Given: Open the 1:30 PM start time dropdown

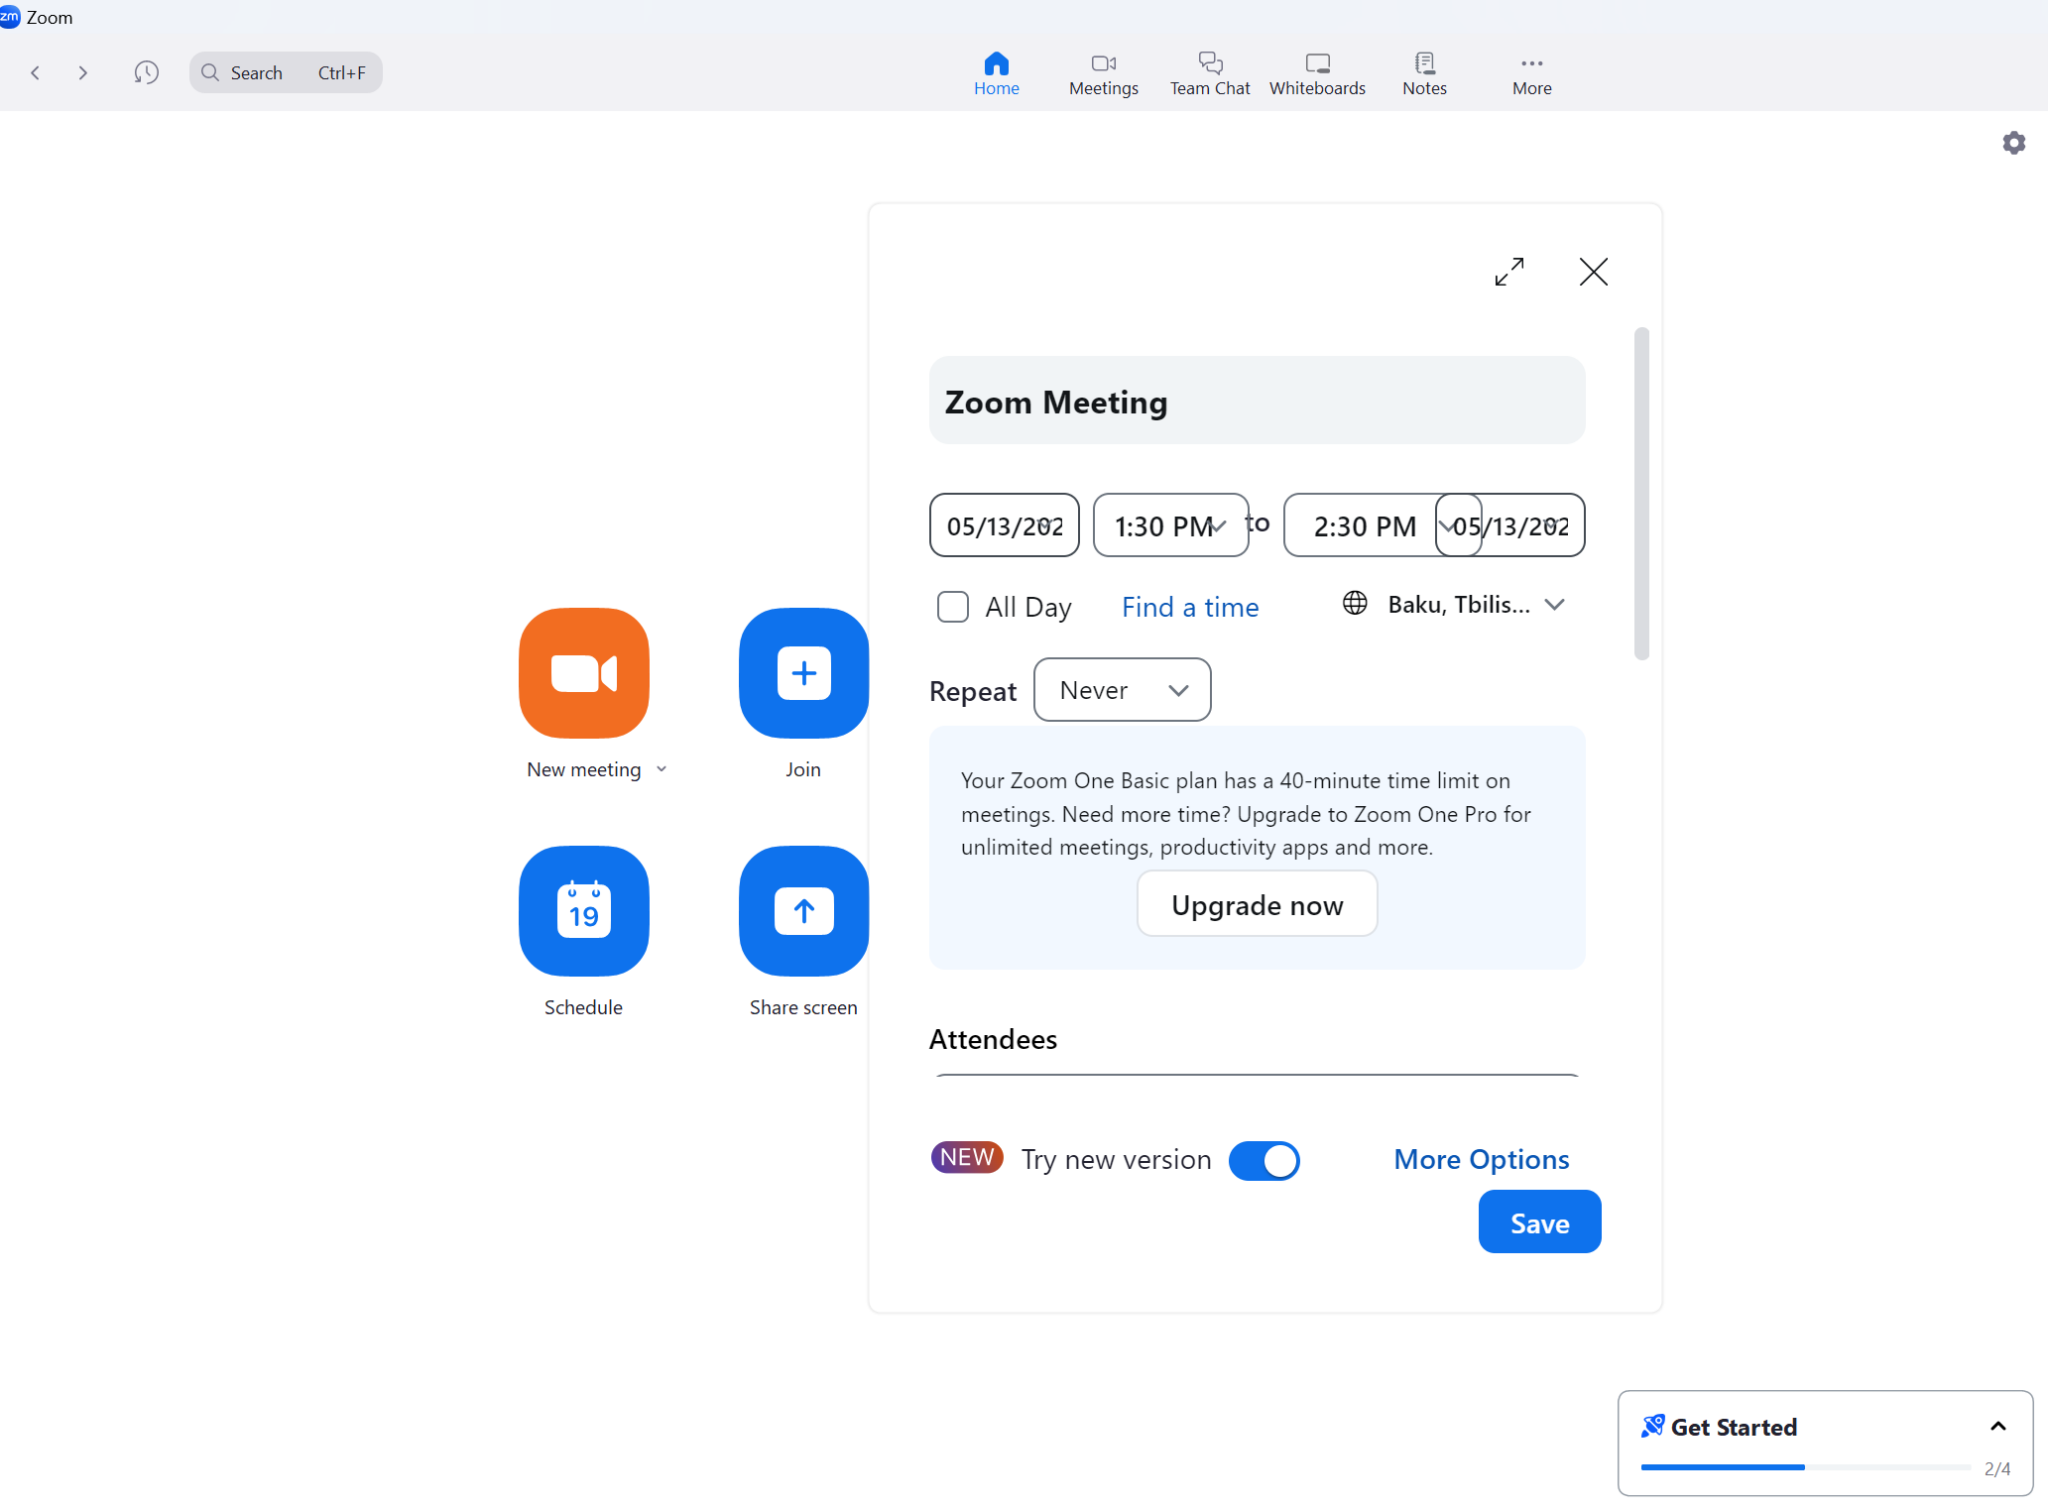Looking at the screenshot, I should click(x=1170, y=525).
